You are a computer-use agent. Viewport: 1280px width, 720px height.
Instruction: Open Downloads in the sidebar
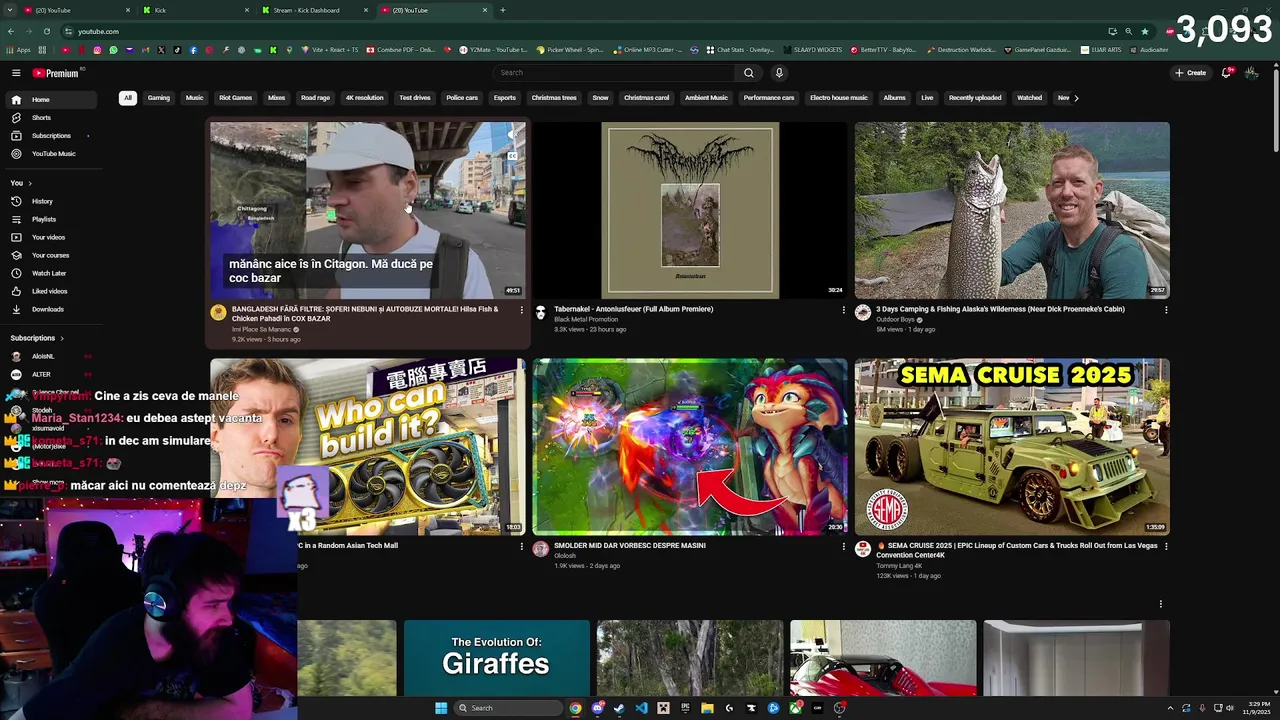[x=49, y=310]
